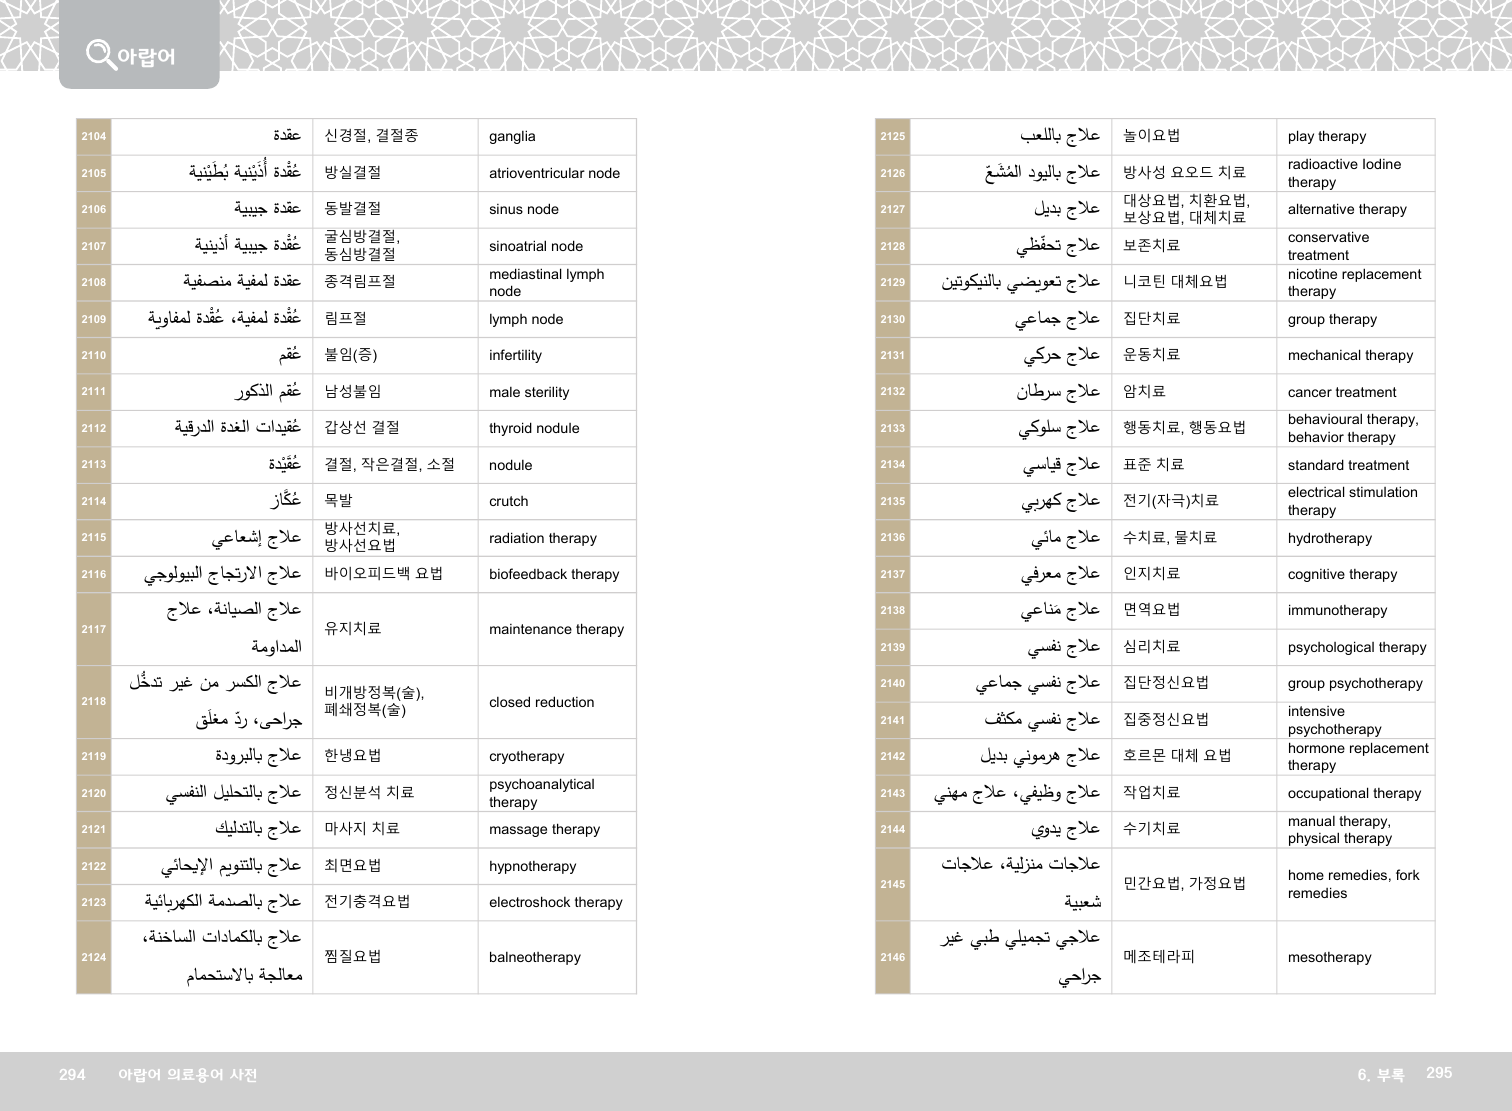Select the Korean term 면역요법

click(x=1151, y=609)
